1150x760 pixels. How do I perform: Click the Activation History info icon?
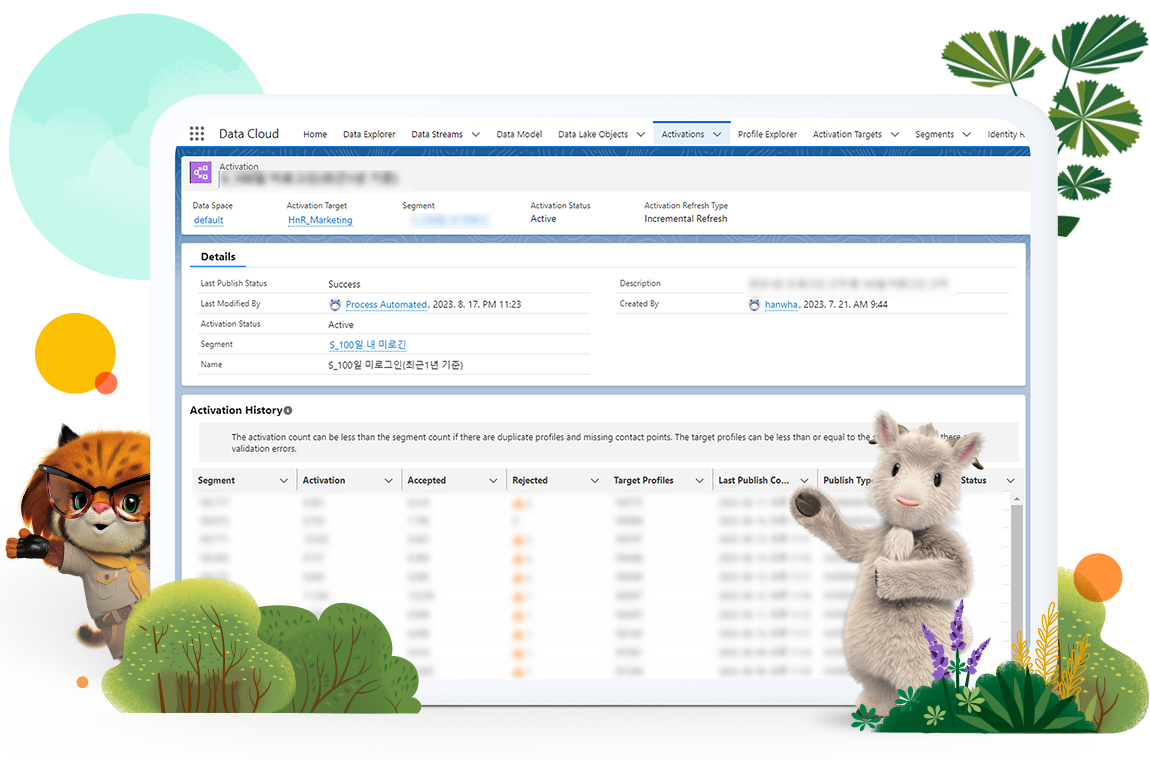pyautogui.click(x=288, y=411)
